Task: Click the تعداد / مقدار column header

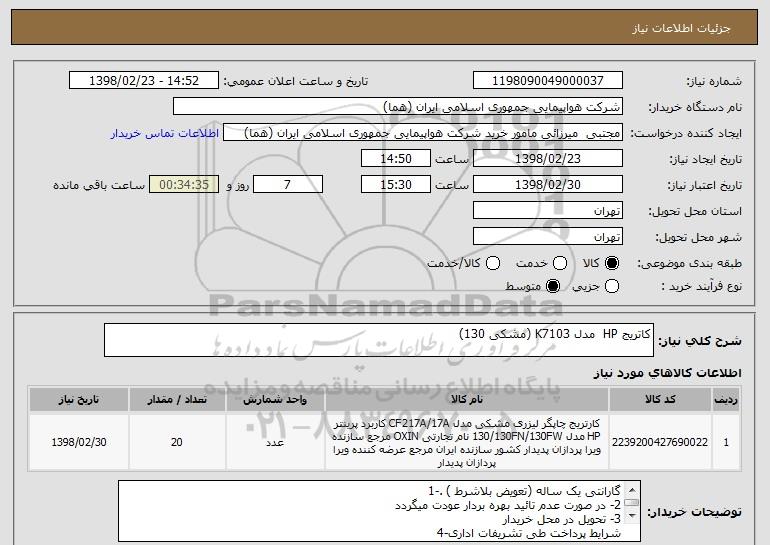Action: coord(177,400)
